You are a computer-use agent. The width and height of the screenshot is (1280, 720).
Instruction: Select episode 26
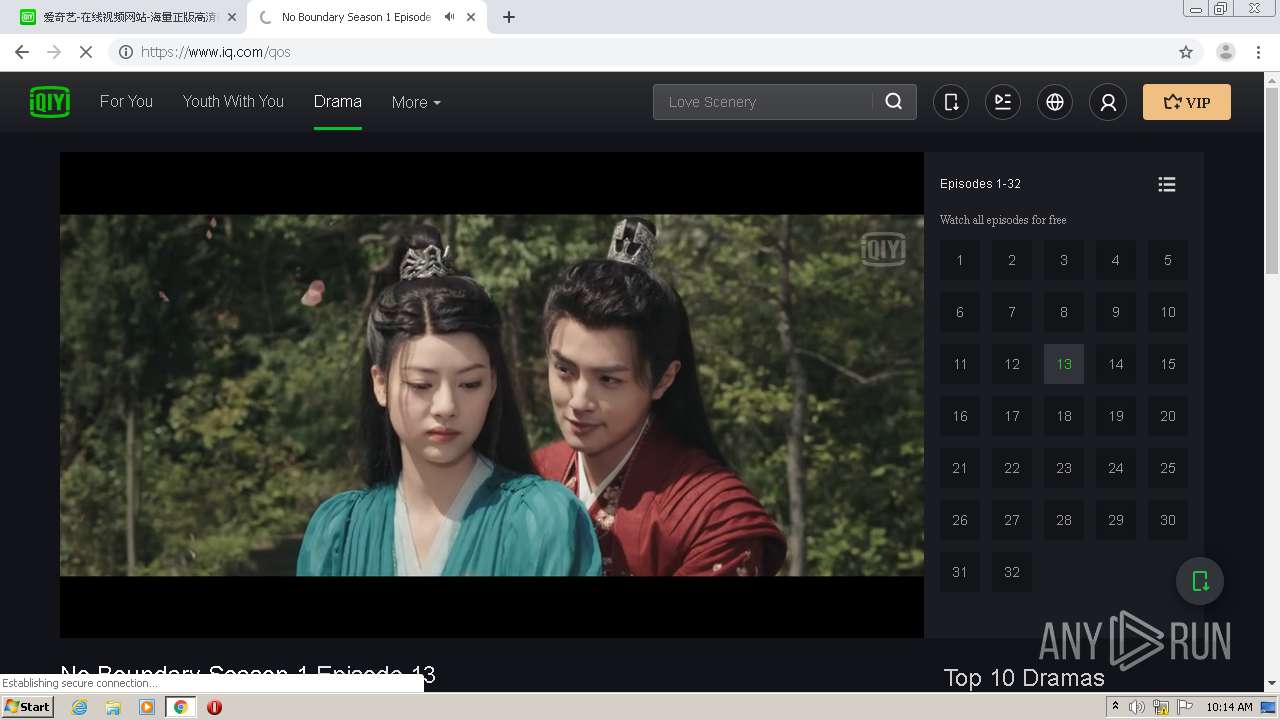point(960,520)
